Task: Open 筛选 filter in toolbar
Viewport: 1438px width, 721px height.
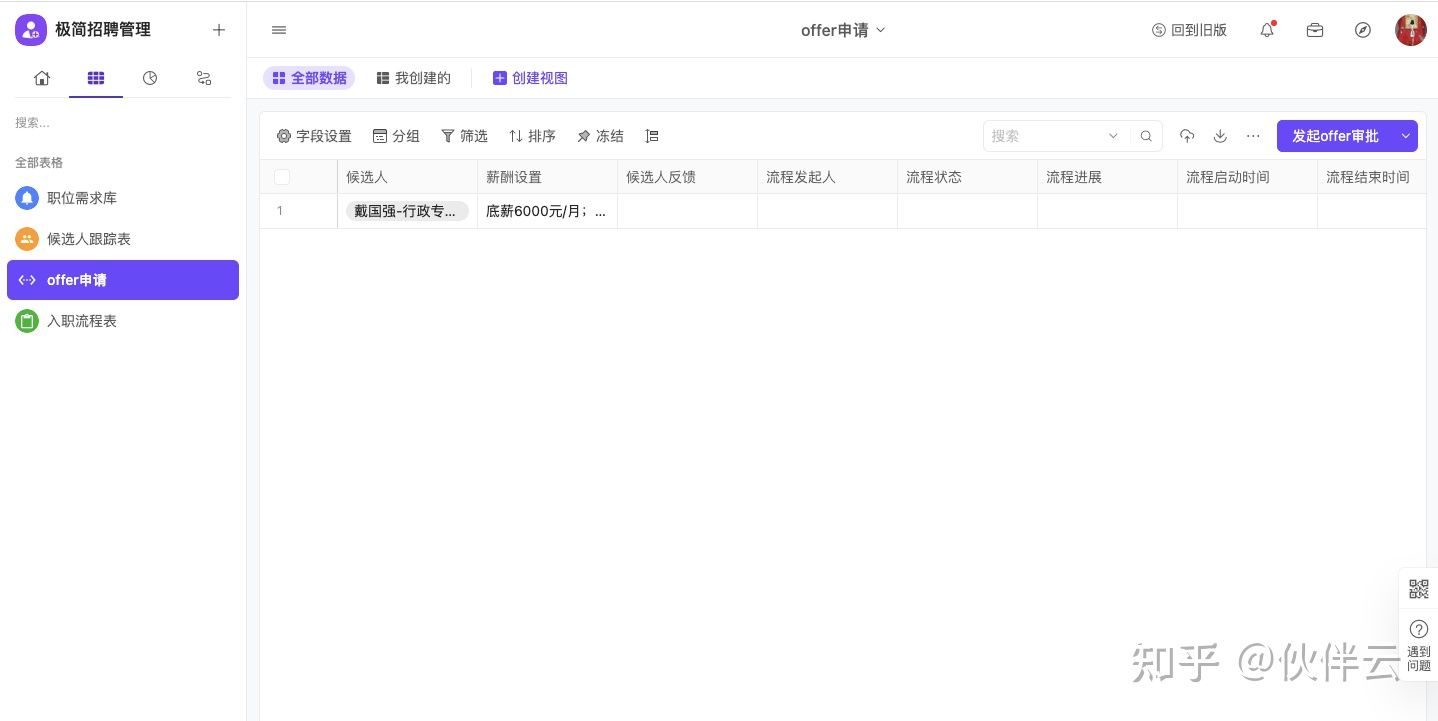Action: pyautogui.click(x=464, y=136)
